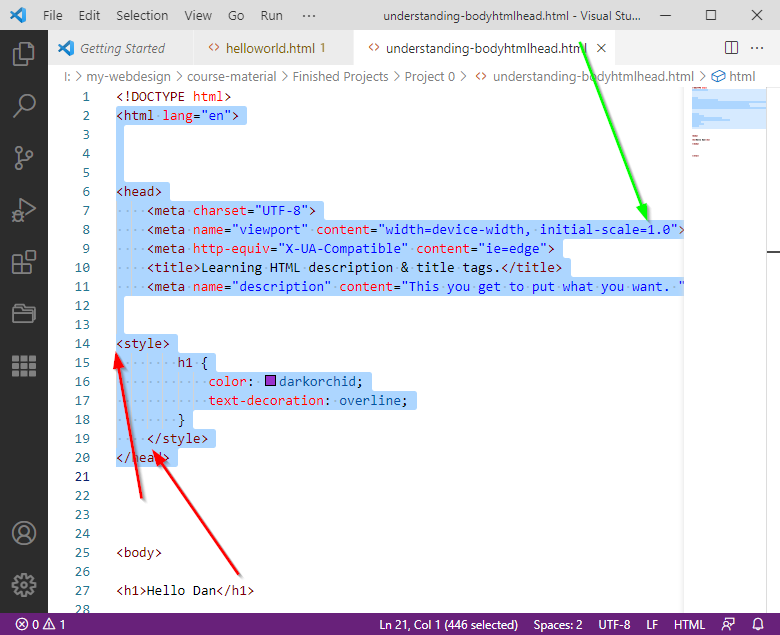Switch to the helloworld.html tab
Image resolution: width=780 pixels, height=635 pixels.
[x=274, y=48]
